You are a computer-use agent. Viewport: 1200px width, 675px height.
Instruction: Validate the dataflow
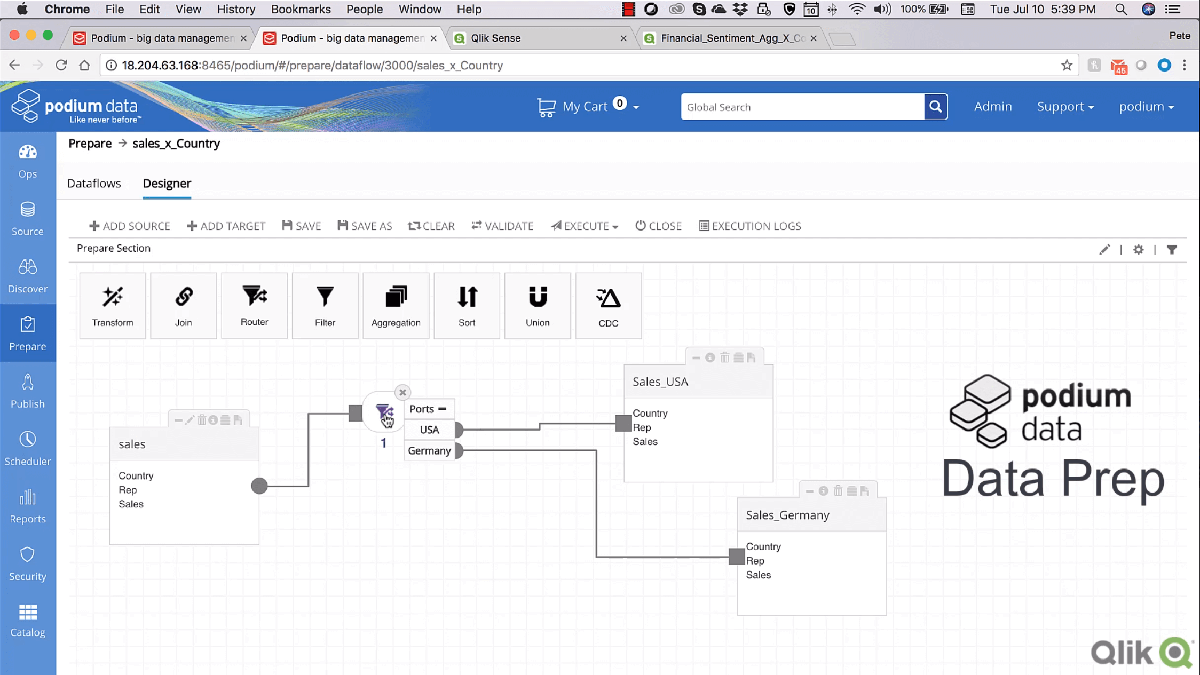point(503,226)
